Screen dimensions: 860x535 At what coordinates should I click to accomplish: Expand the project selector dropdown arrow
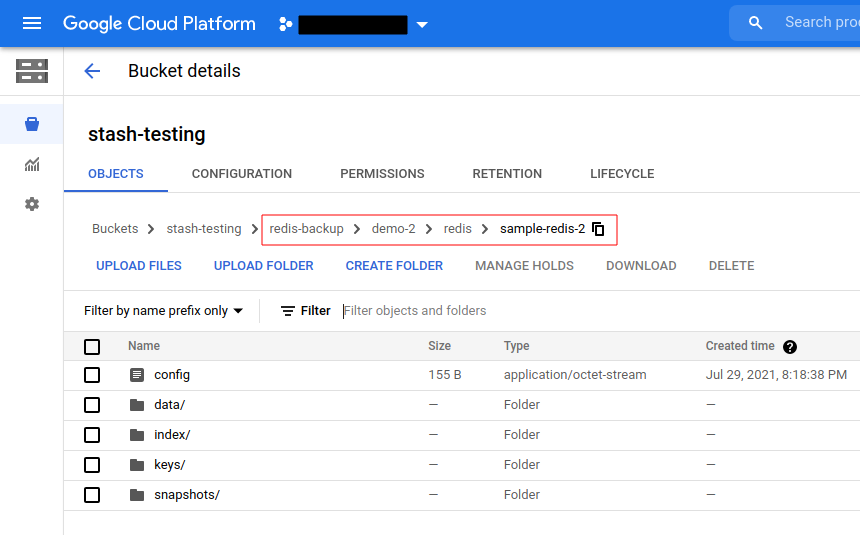(x=422, y=24)
